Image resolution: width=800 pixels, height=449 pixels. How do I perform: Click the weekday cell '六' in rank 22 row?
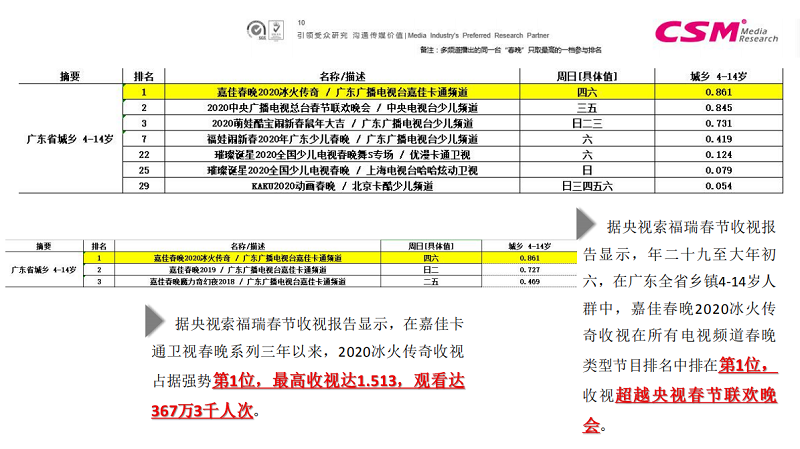click(x=587, y=155)
